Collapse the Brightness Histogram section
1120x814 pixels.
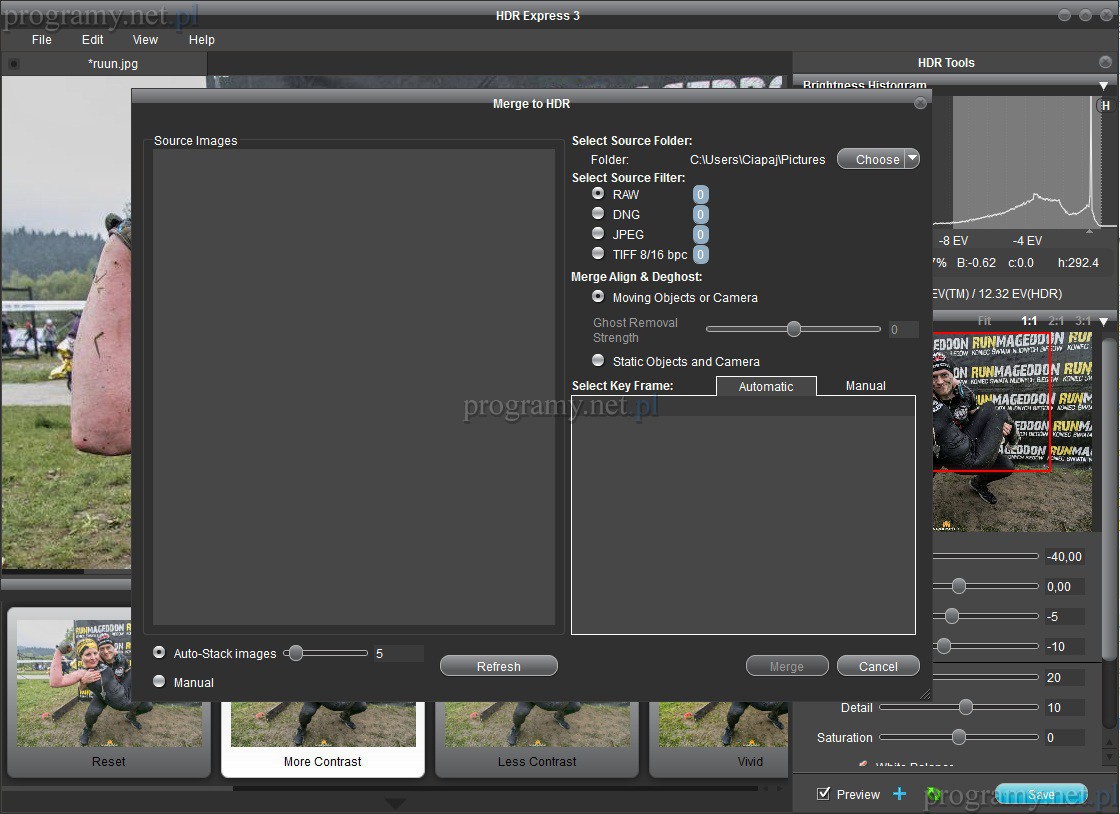(x=1104, y=86)
